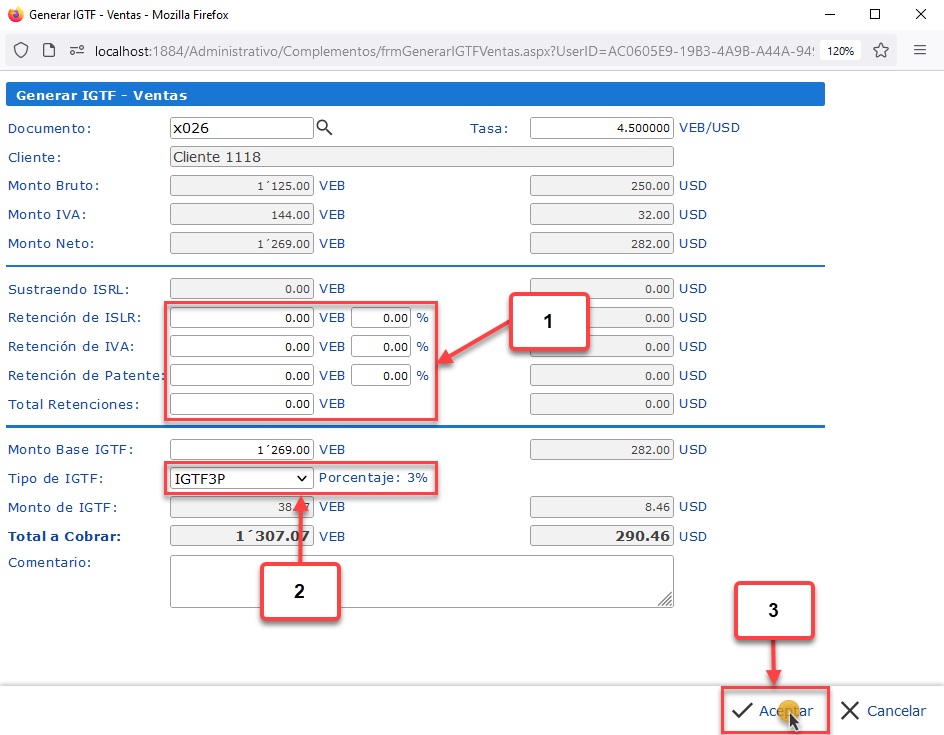Click the Total a Cobrar 1´307.07 VEB field
This screenshot has width=944, height=735.
pos(241,536)
